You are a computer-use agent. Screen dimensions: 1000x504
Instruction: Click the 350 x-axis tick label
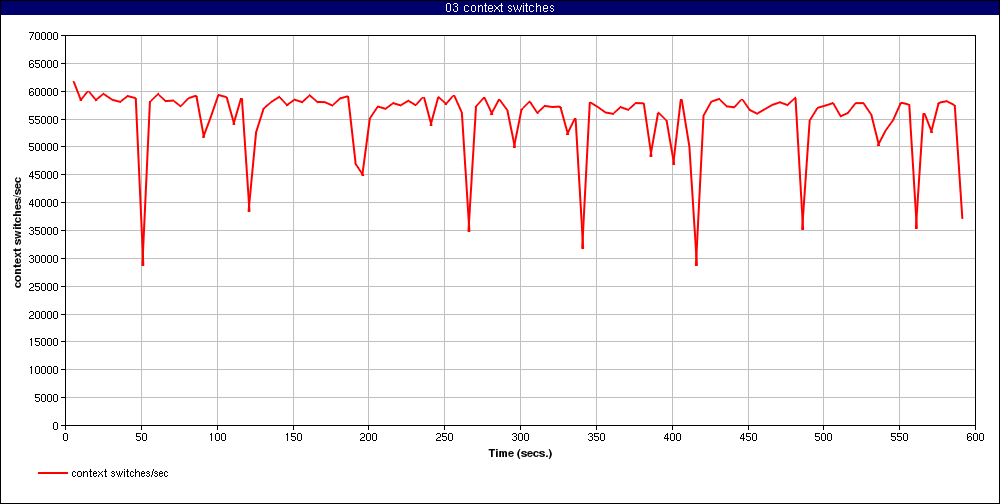click(x=596, y=437)
